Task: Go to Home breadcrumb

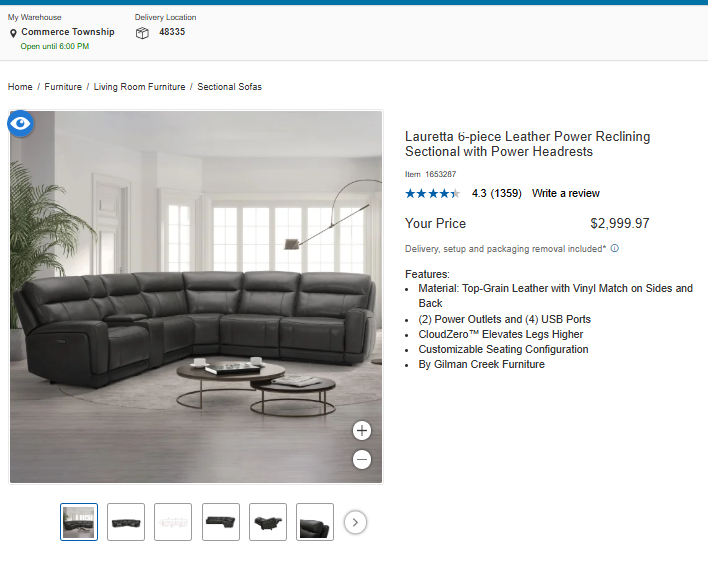Action: tap(20, 87)
